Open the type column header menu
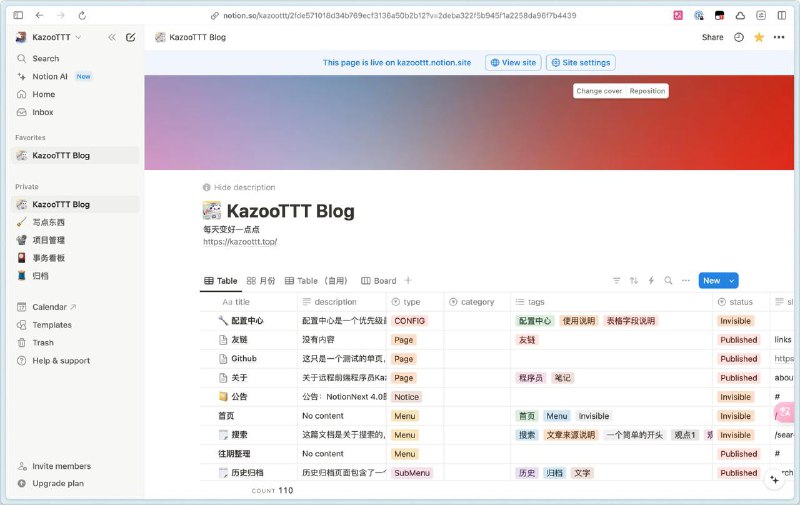 [415, 302]
